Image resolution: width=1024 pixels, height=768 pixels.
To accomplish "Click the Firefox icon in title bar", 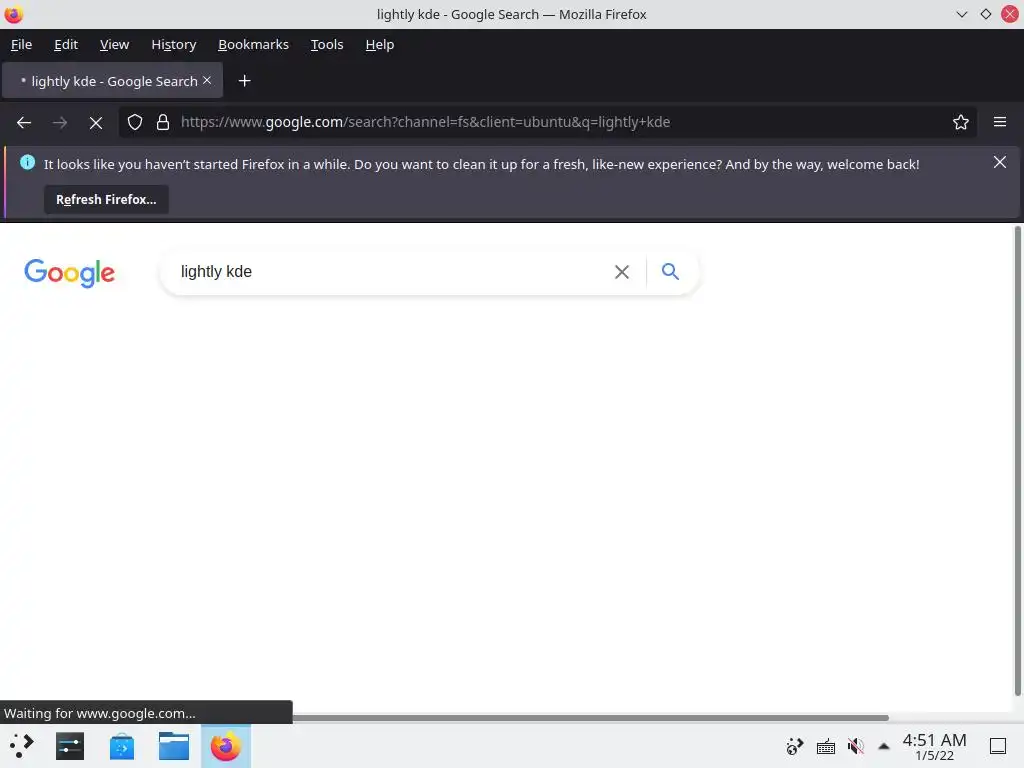I will 13,14.
